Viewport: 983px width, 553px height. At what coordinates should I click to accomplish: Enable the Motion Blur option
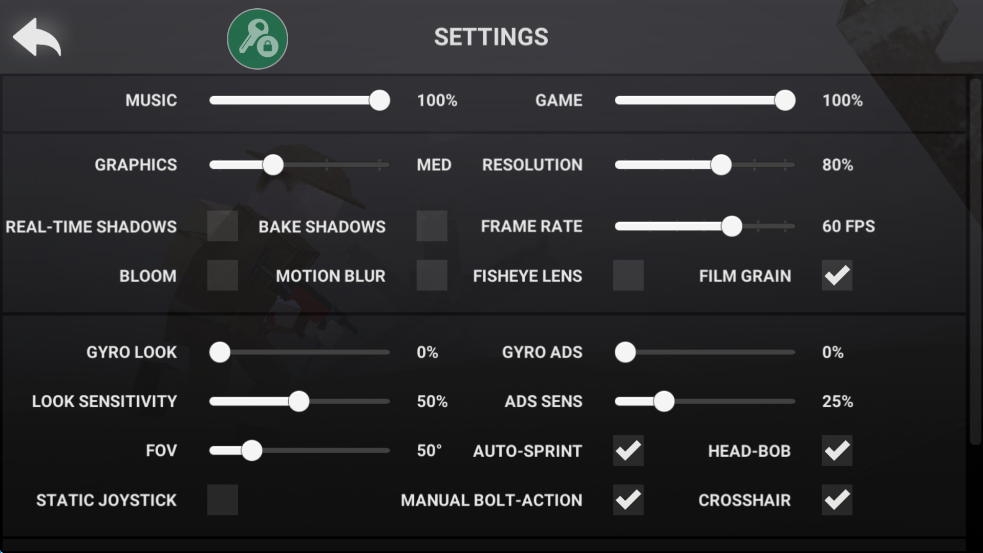[x=432, y=276]
